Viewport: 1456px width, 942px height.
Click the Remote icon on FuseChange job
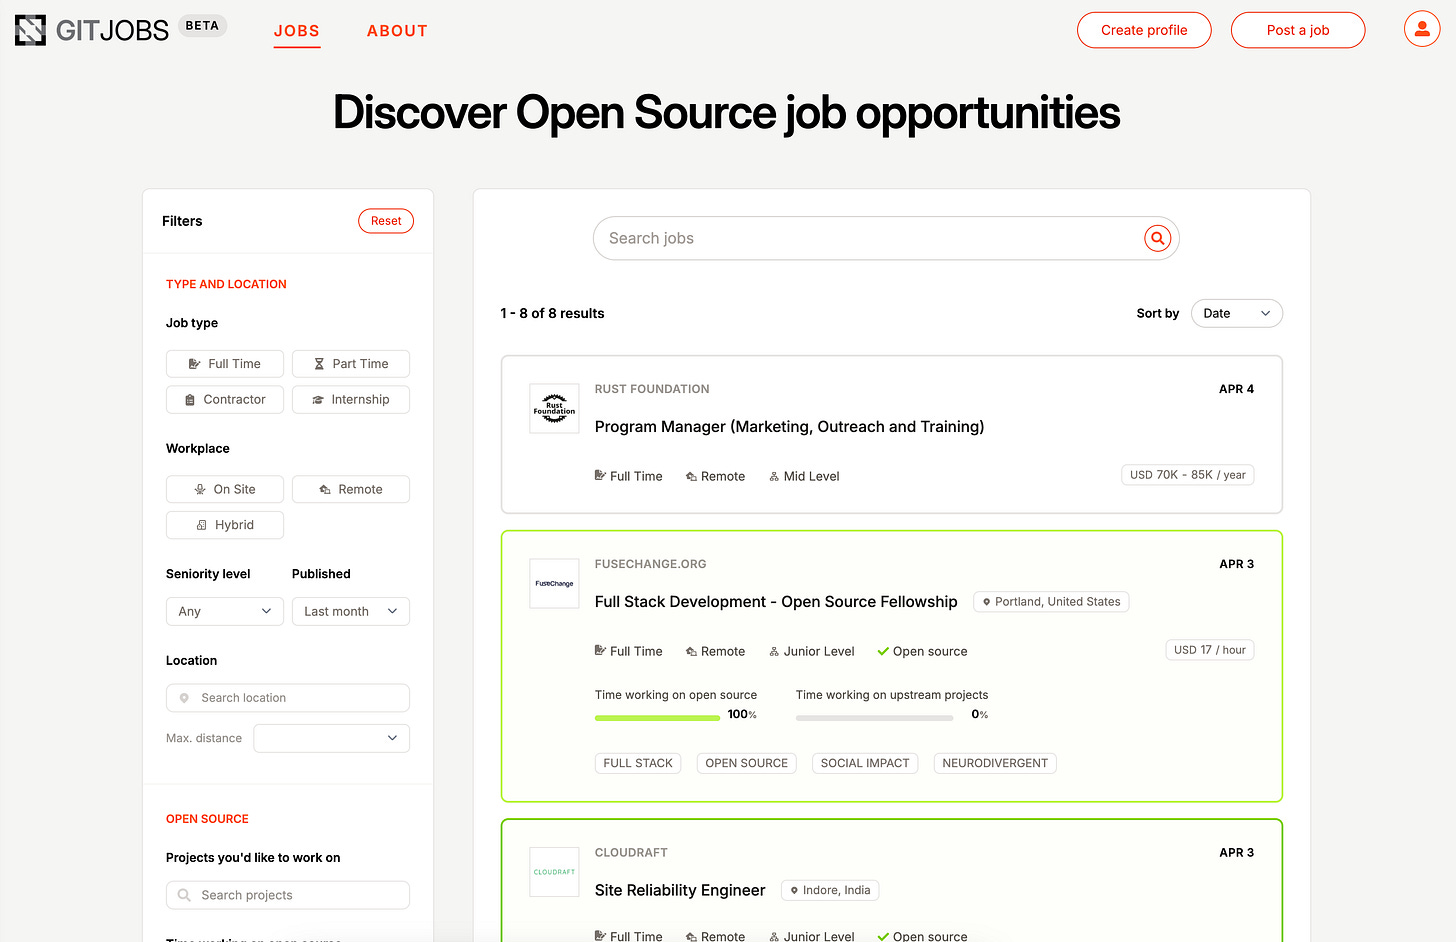(x=691, y=652)
